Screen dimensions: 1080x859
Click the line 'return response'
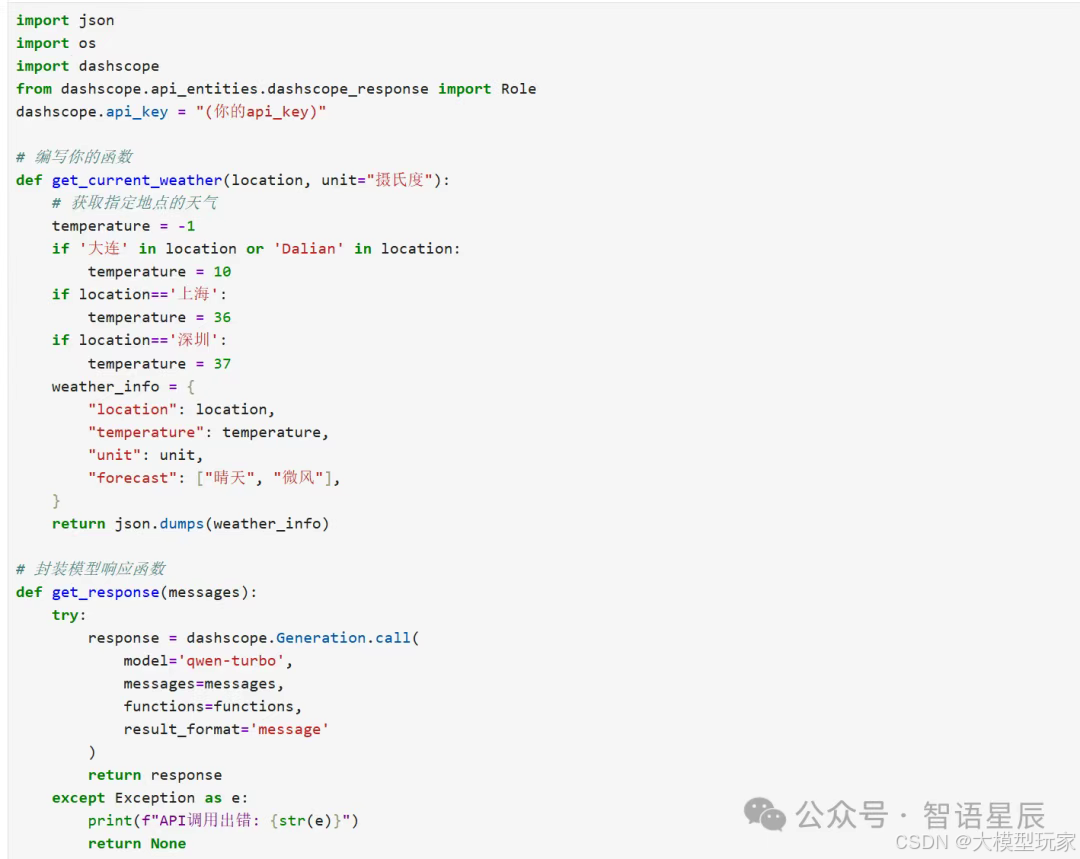[155, 776]
